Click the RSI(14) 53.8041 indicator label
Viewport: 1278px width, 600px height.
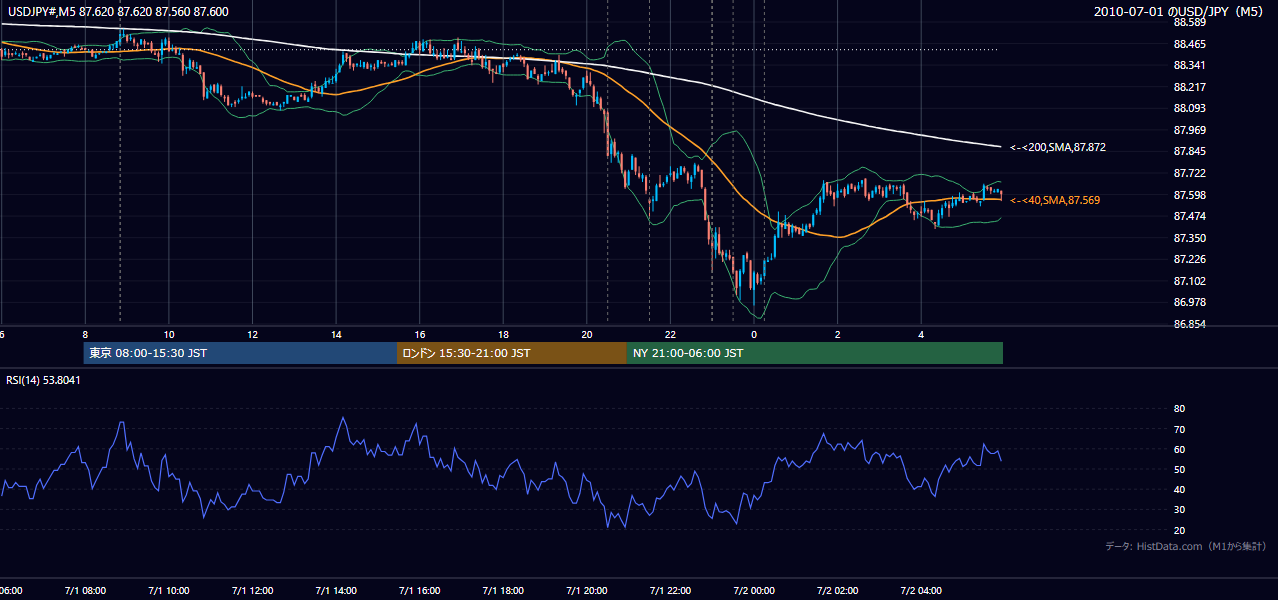tap(43, 380)
